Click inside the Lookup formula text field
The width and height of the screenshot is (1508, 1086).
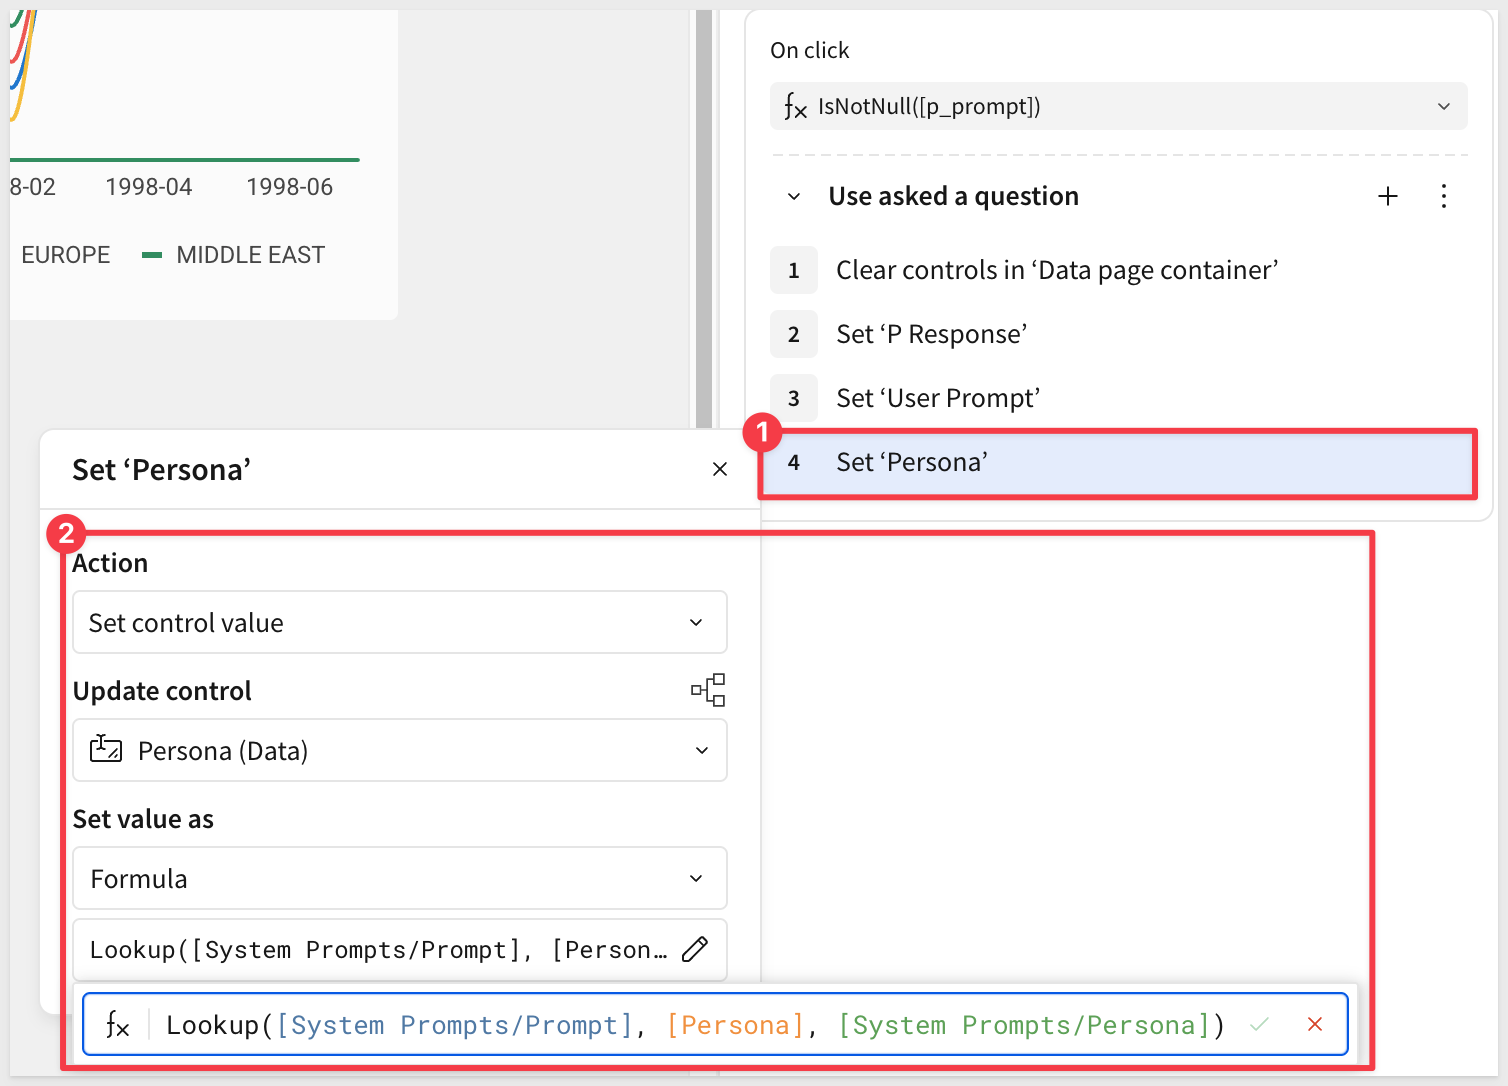point(690,1025)
